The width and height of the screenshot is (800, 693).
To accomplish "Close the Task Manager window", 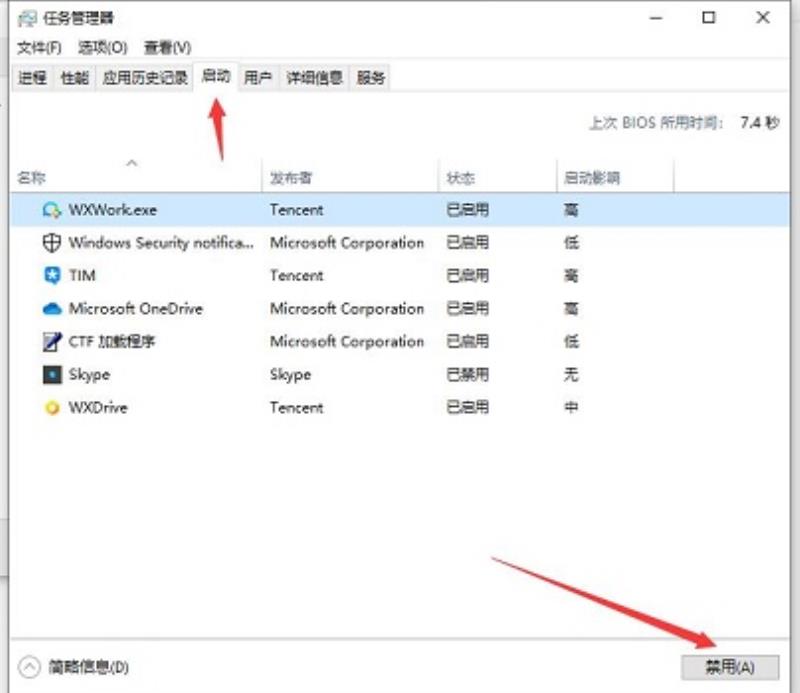I will (763, 18).
